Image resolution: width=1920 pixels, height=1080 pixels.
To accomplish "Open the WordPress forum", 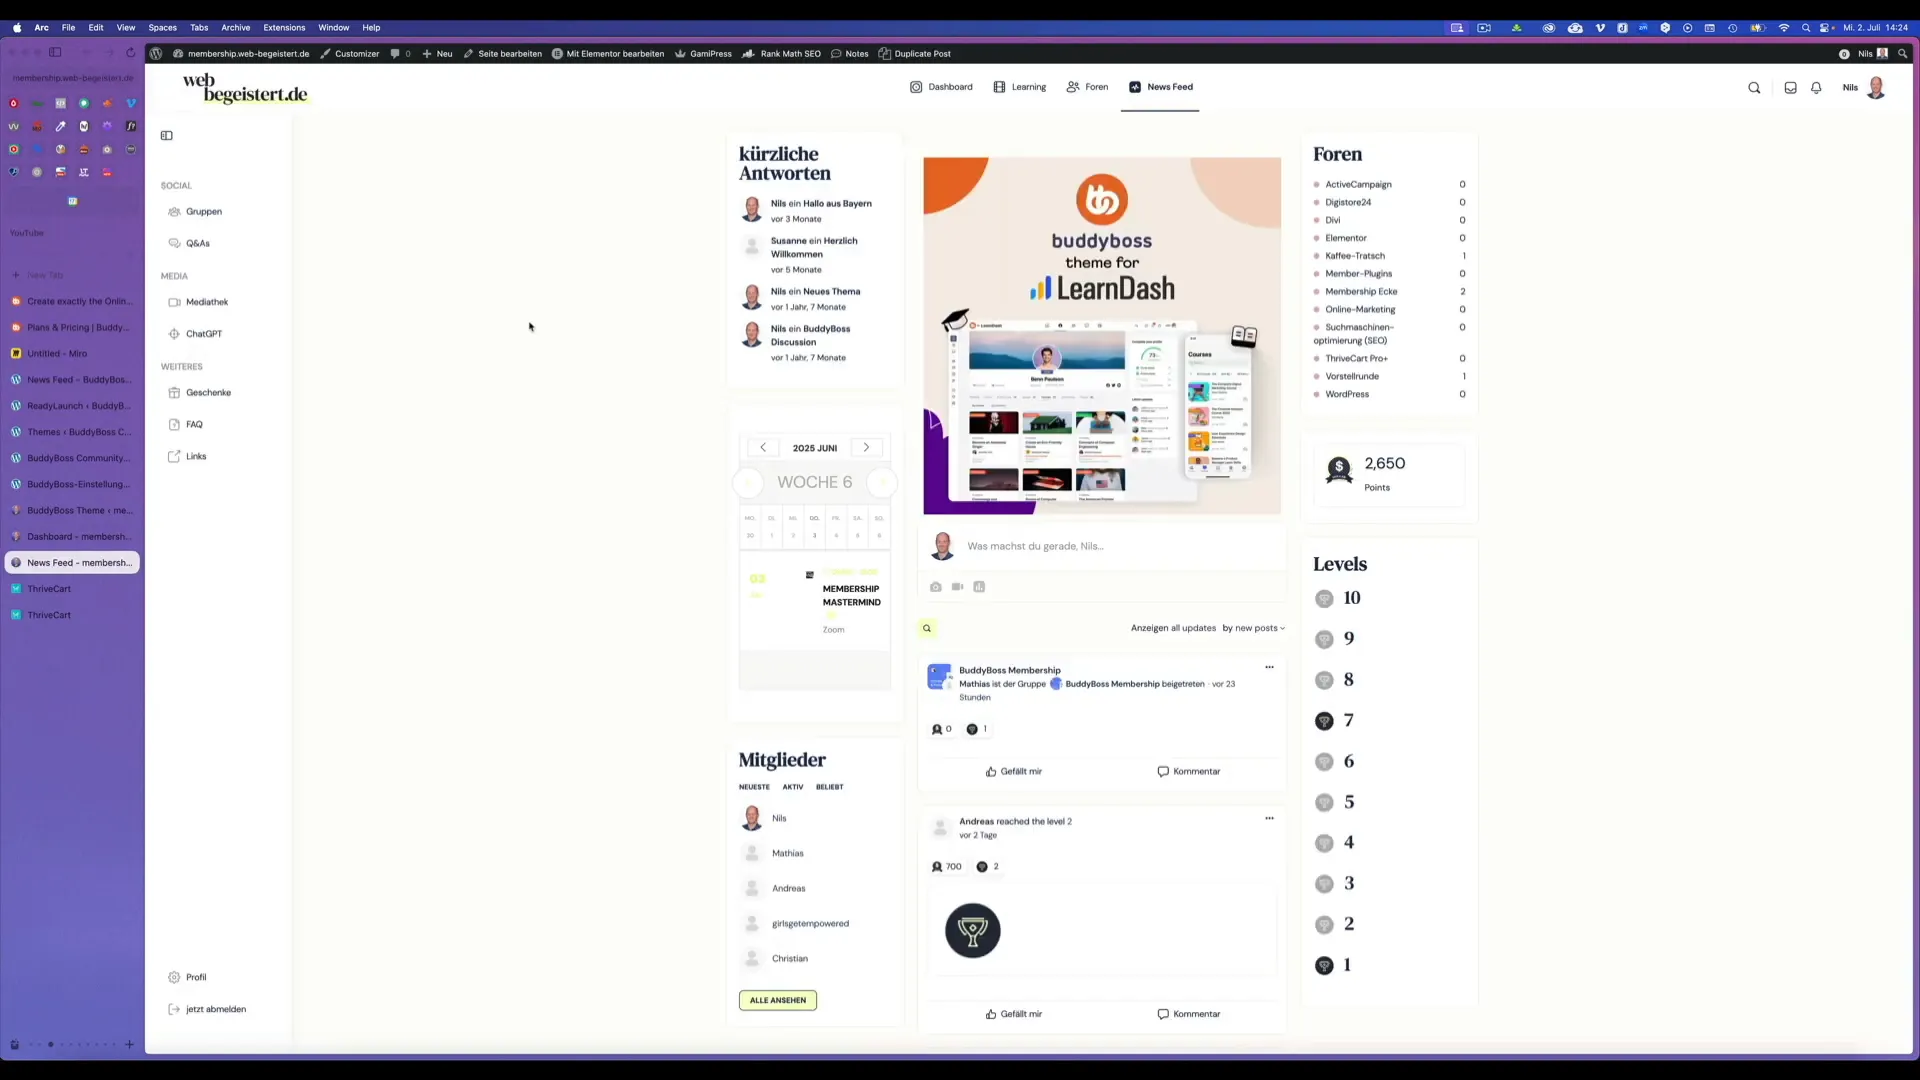I will [x=1347, y=394].
